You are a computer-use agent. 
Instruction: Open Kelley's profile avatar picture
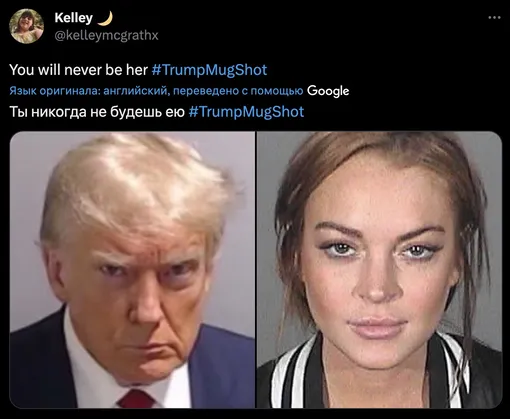pos(26,26)
